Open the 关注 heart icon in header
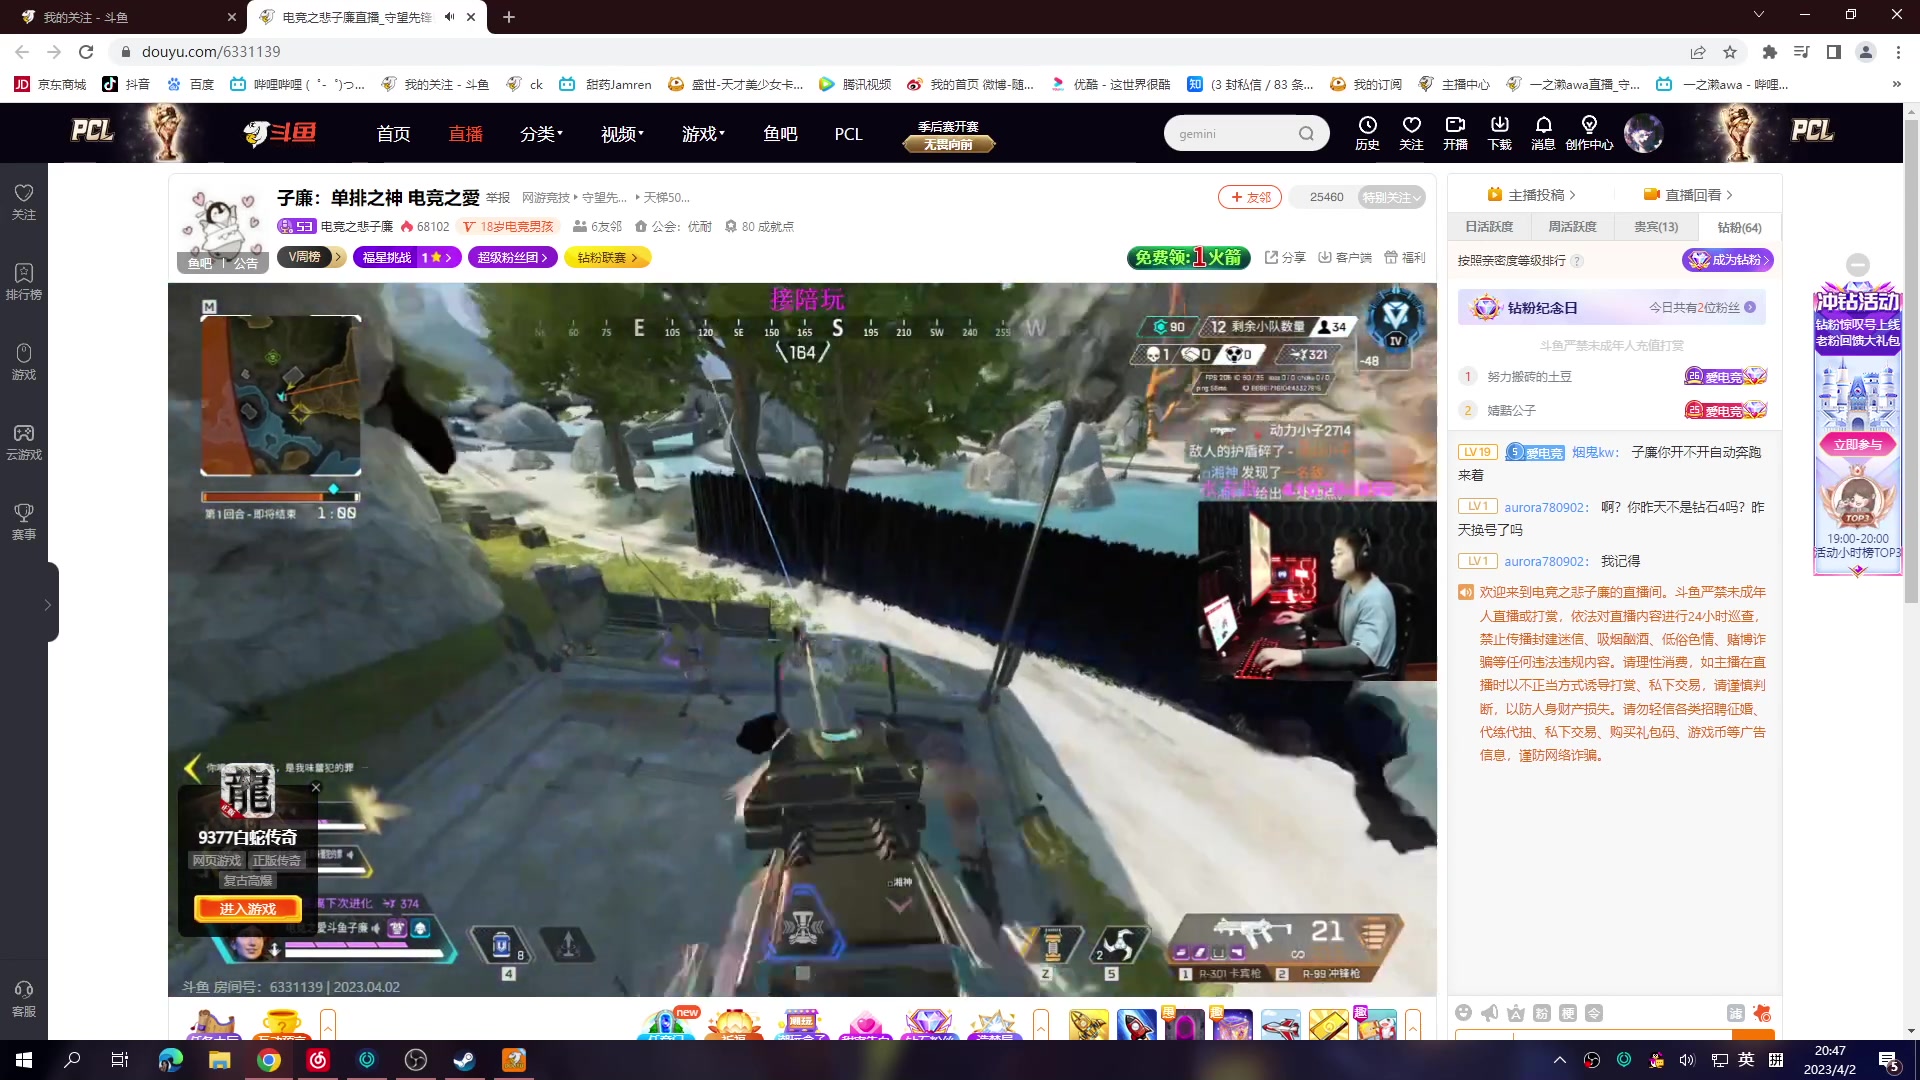This screenshot has width=1920, height=1080. coord(1411,132)
